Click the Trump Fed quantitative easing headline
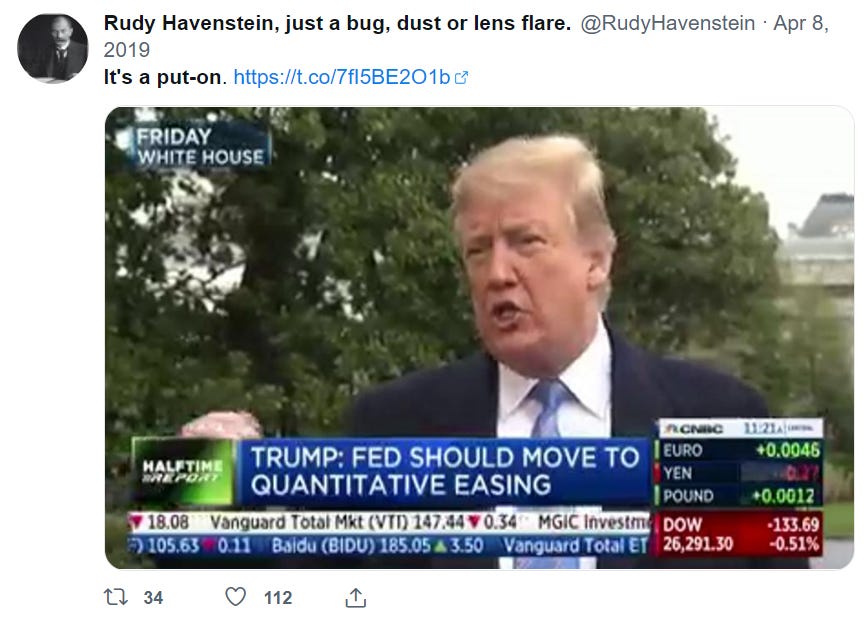This screenshot has height=619, width=867. (x=443, y=471)
